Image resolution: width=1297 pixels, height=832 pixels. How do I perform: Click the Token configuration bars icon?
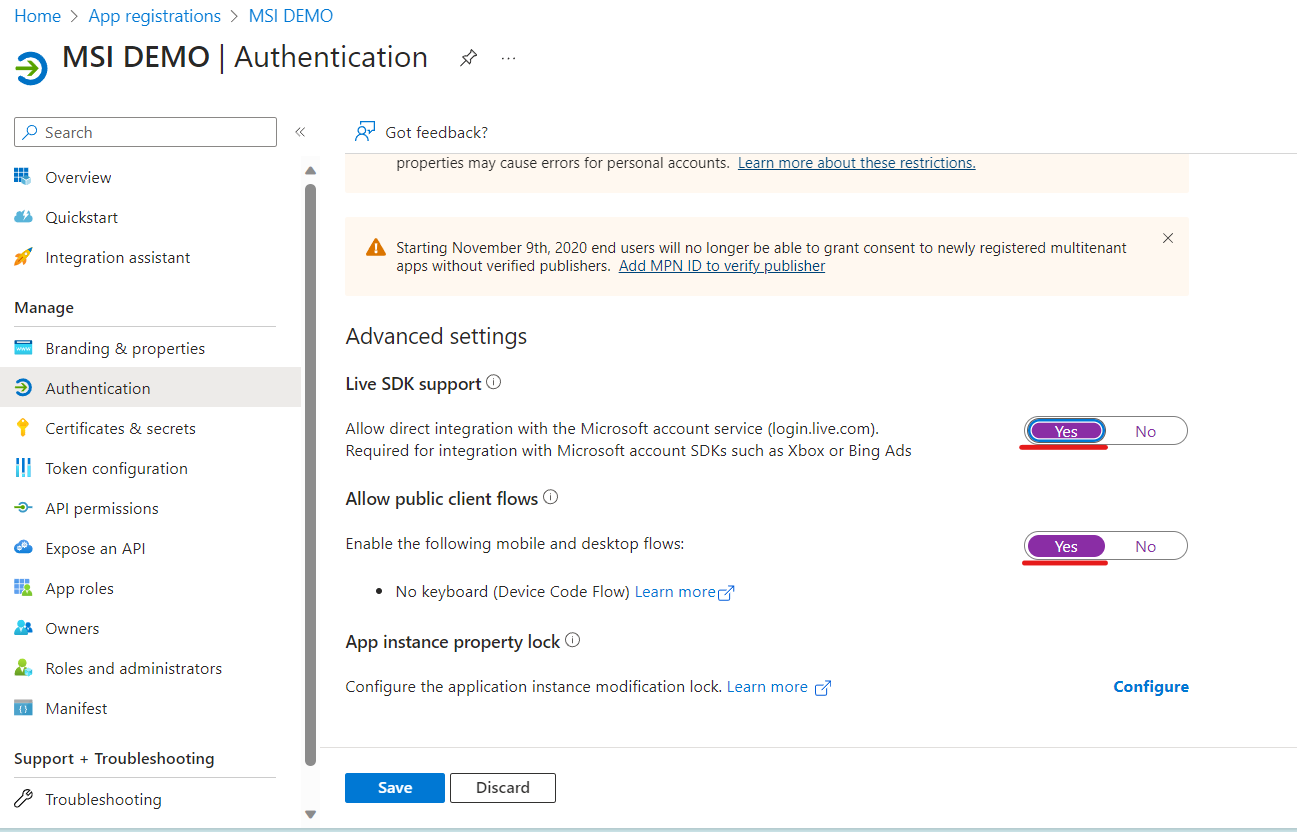pos(23,468)
